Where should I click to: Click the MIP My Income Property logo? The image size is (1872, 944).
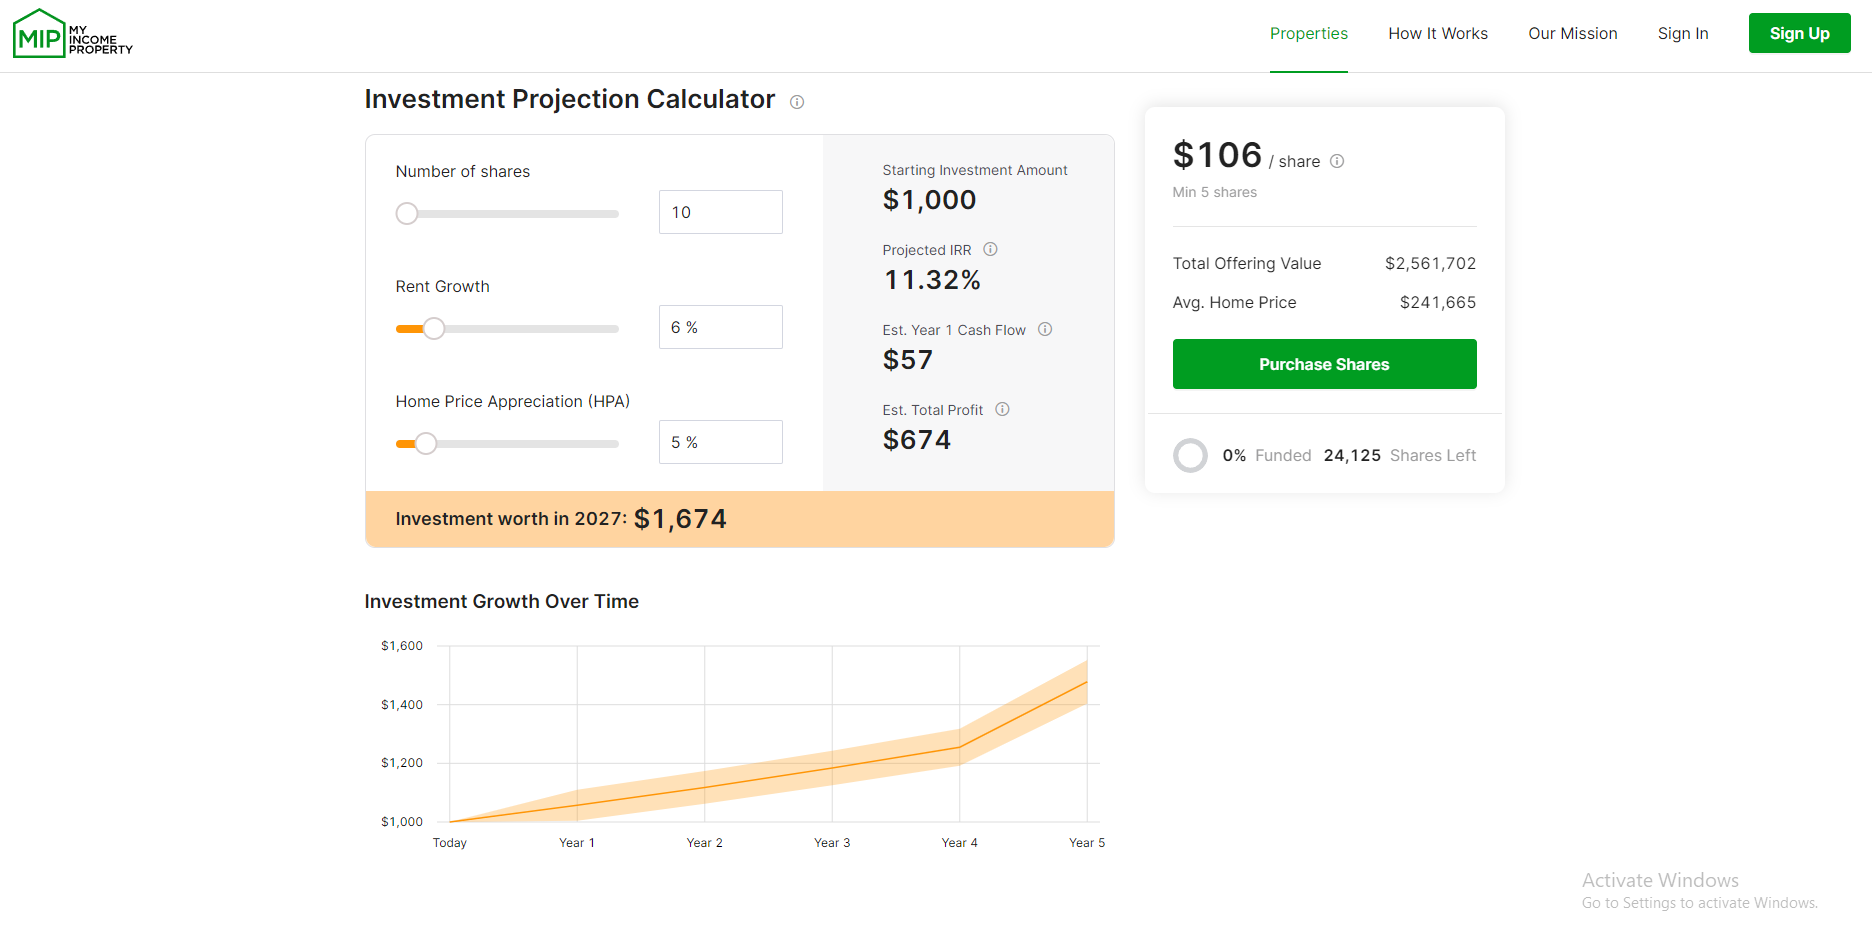pos(72,34)
